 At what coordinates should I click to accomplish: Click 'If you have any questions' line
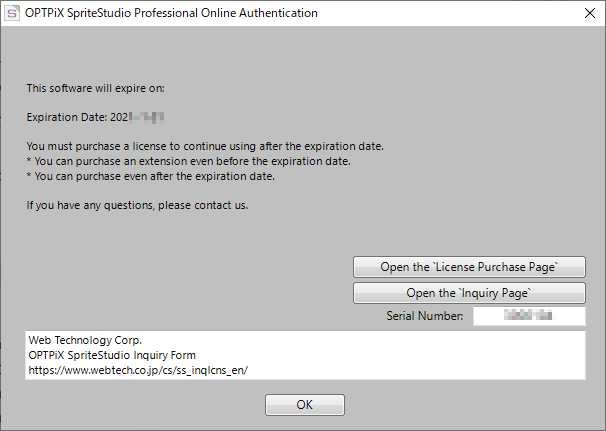(137, 205)
